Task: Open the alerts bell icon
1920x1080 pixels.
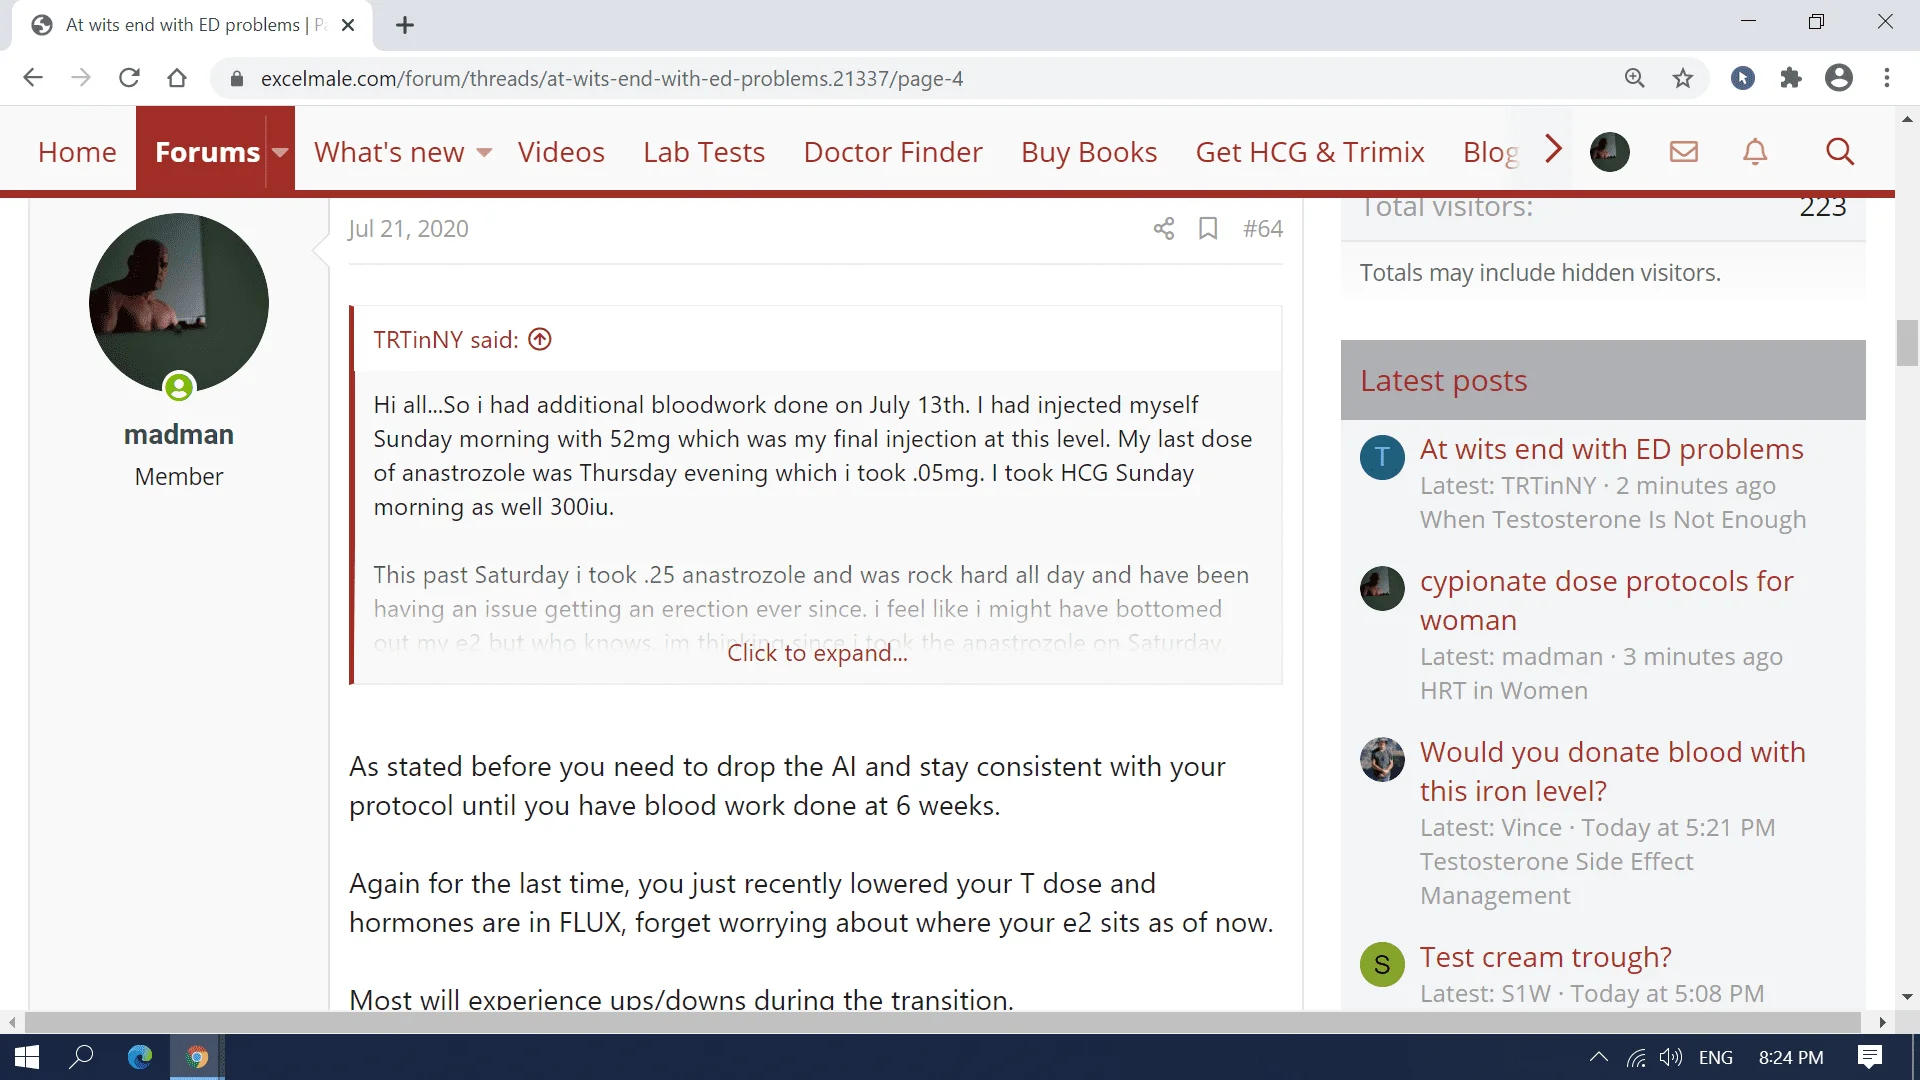Action: point(1755,152)
